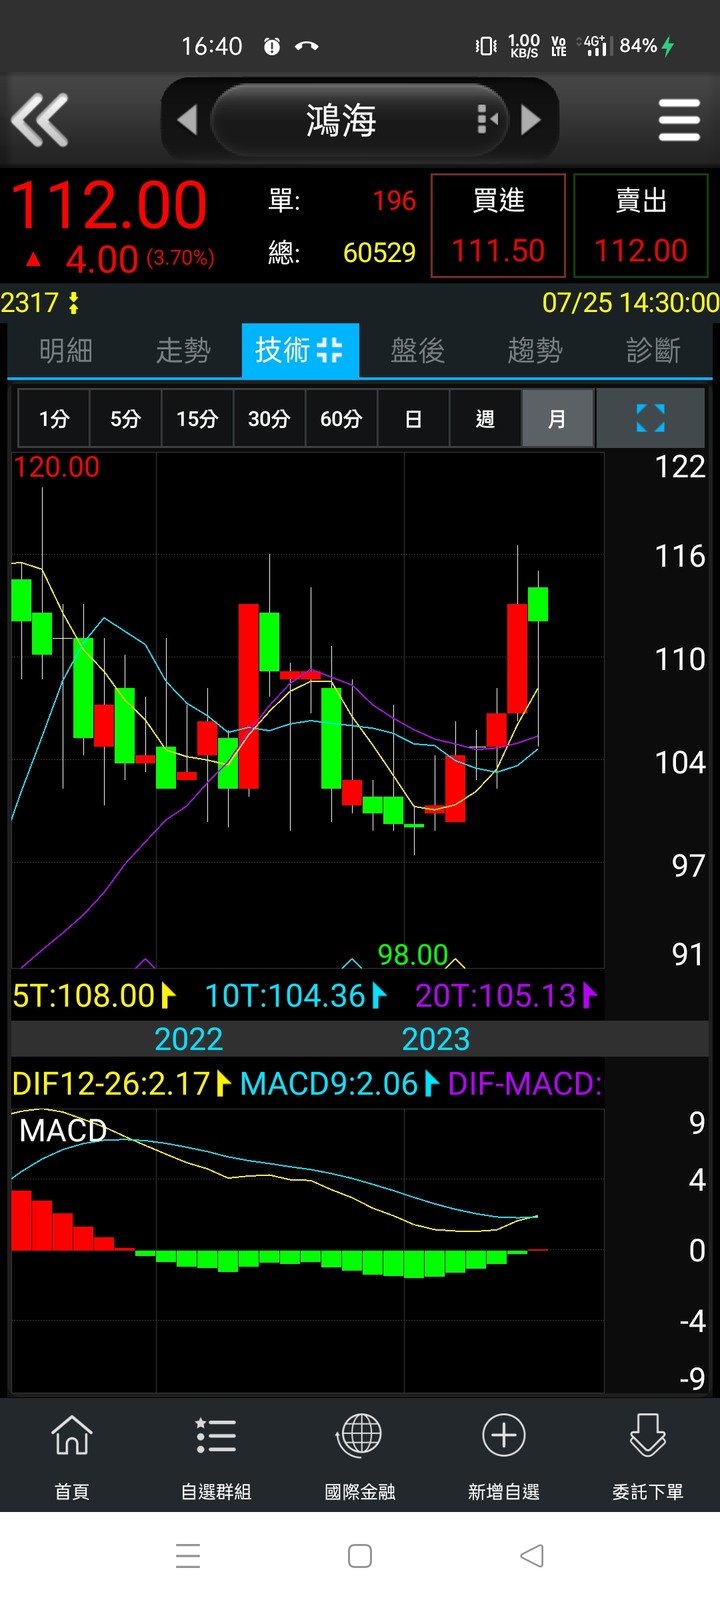Tap the MACD indicator title
Viewport: 720px width, 1600px height.
63,1131
